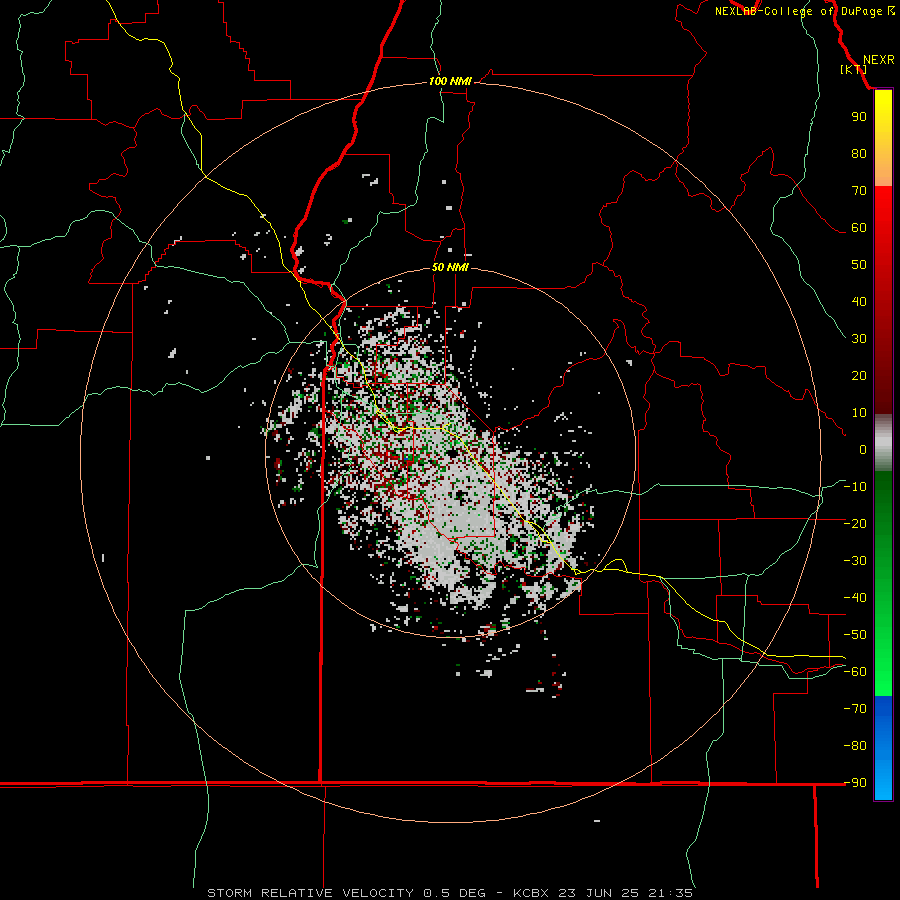Click the "[KT]" units label
Screen dimensions: 900x900
pyautogui.click(x=853, y=69)
